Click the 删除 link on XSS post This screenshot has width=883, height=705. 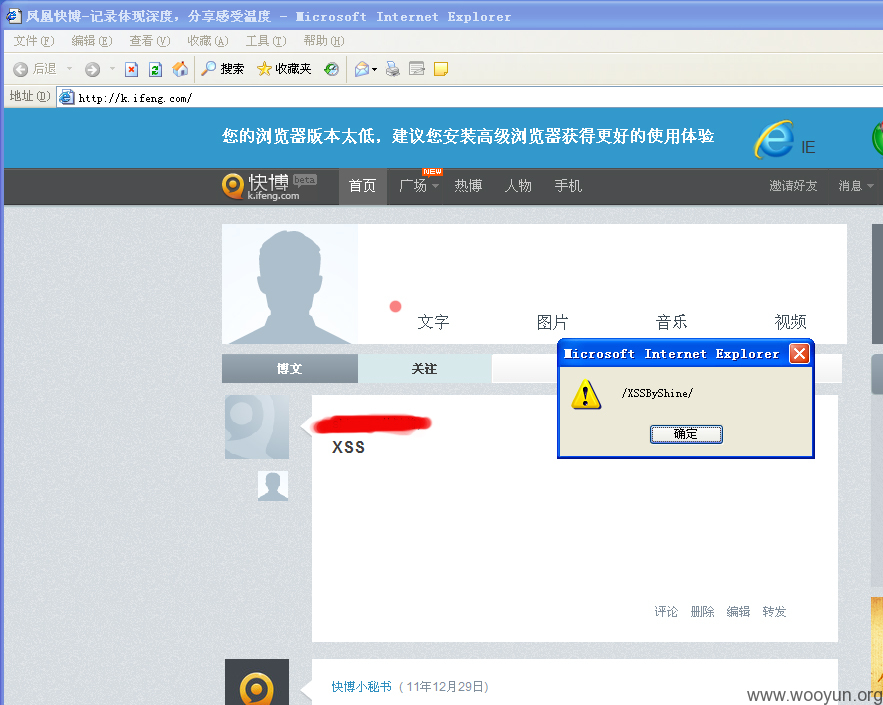point(702,612)
